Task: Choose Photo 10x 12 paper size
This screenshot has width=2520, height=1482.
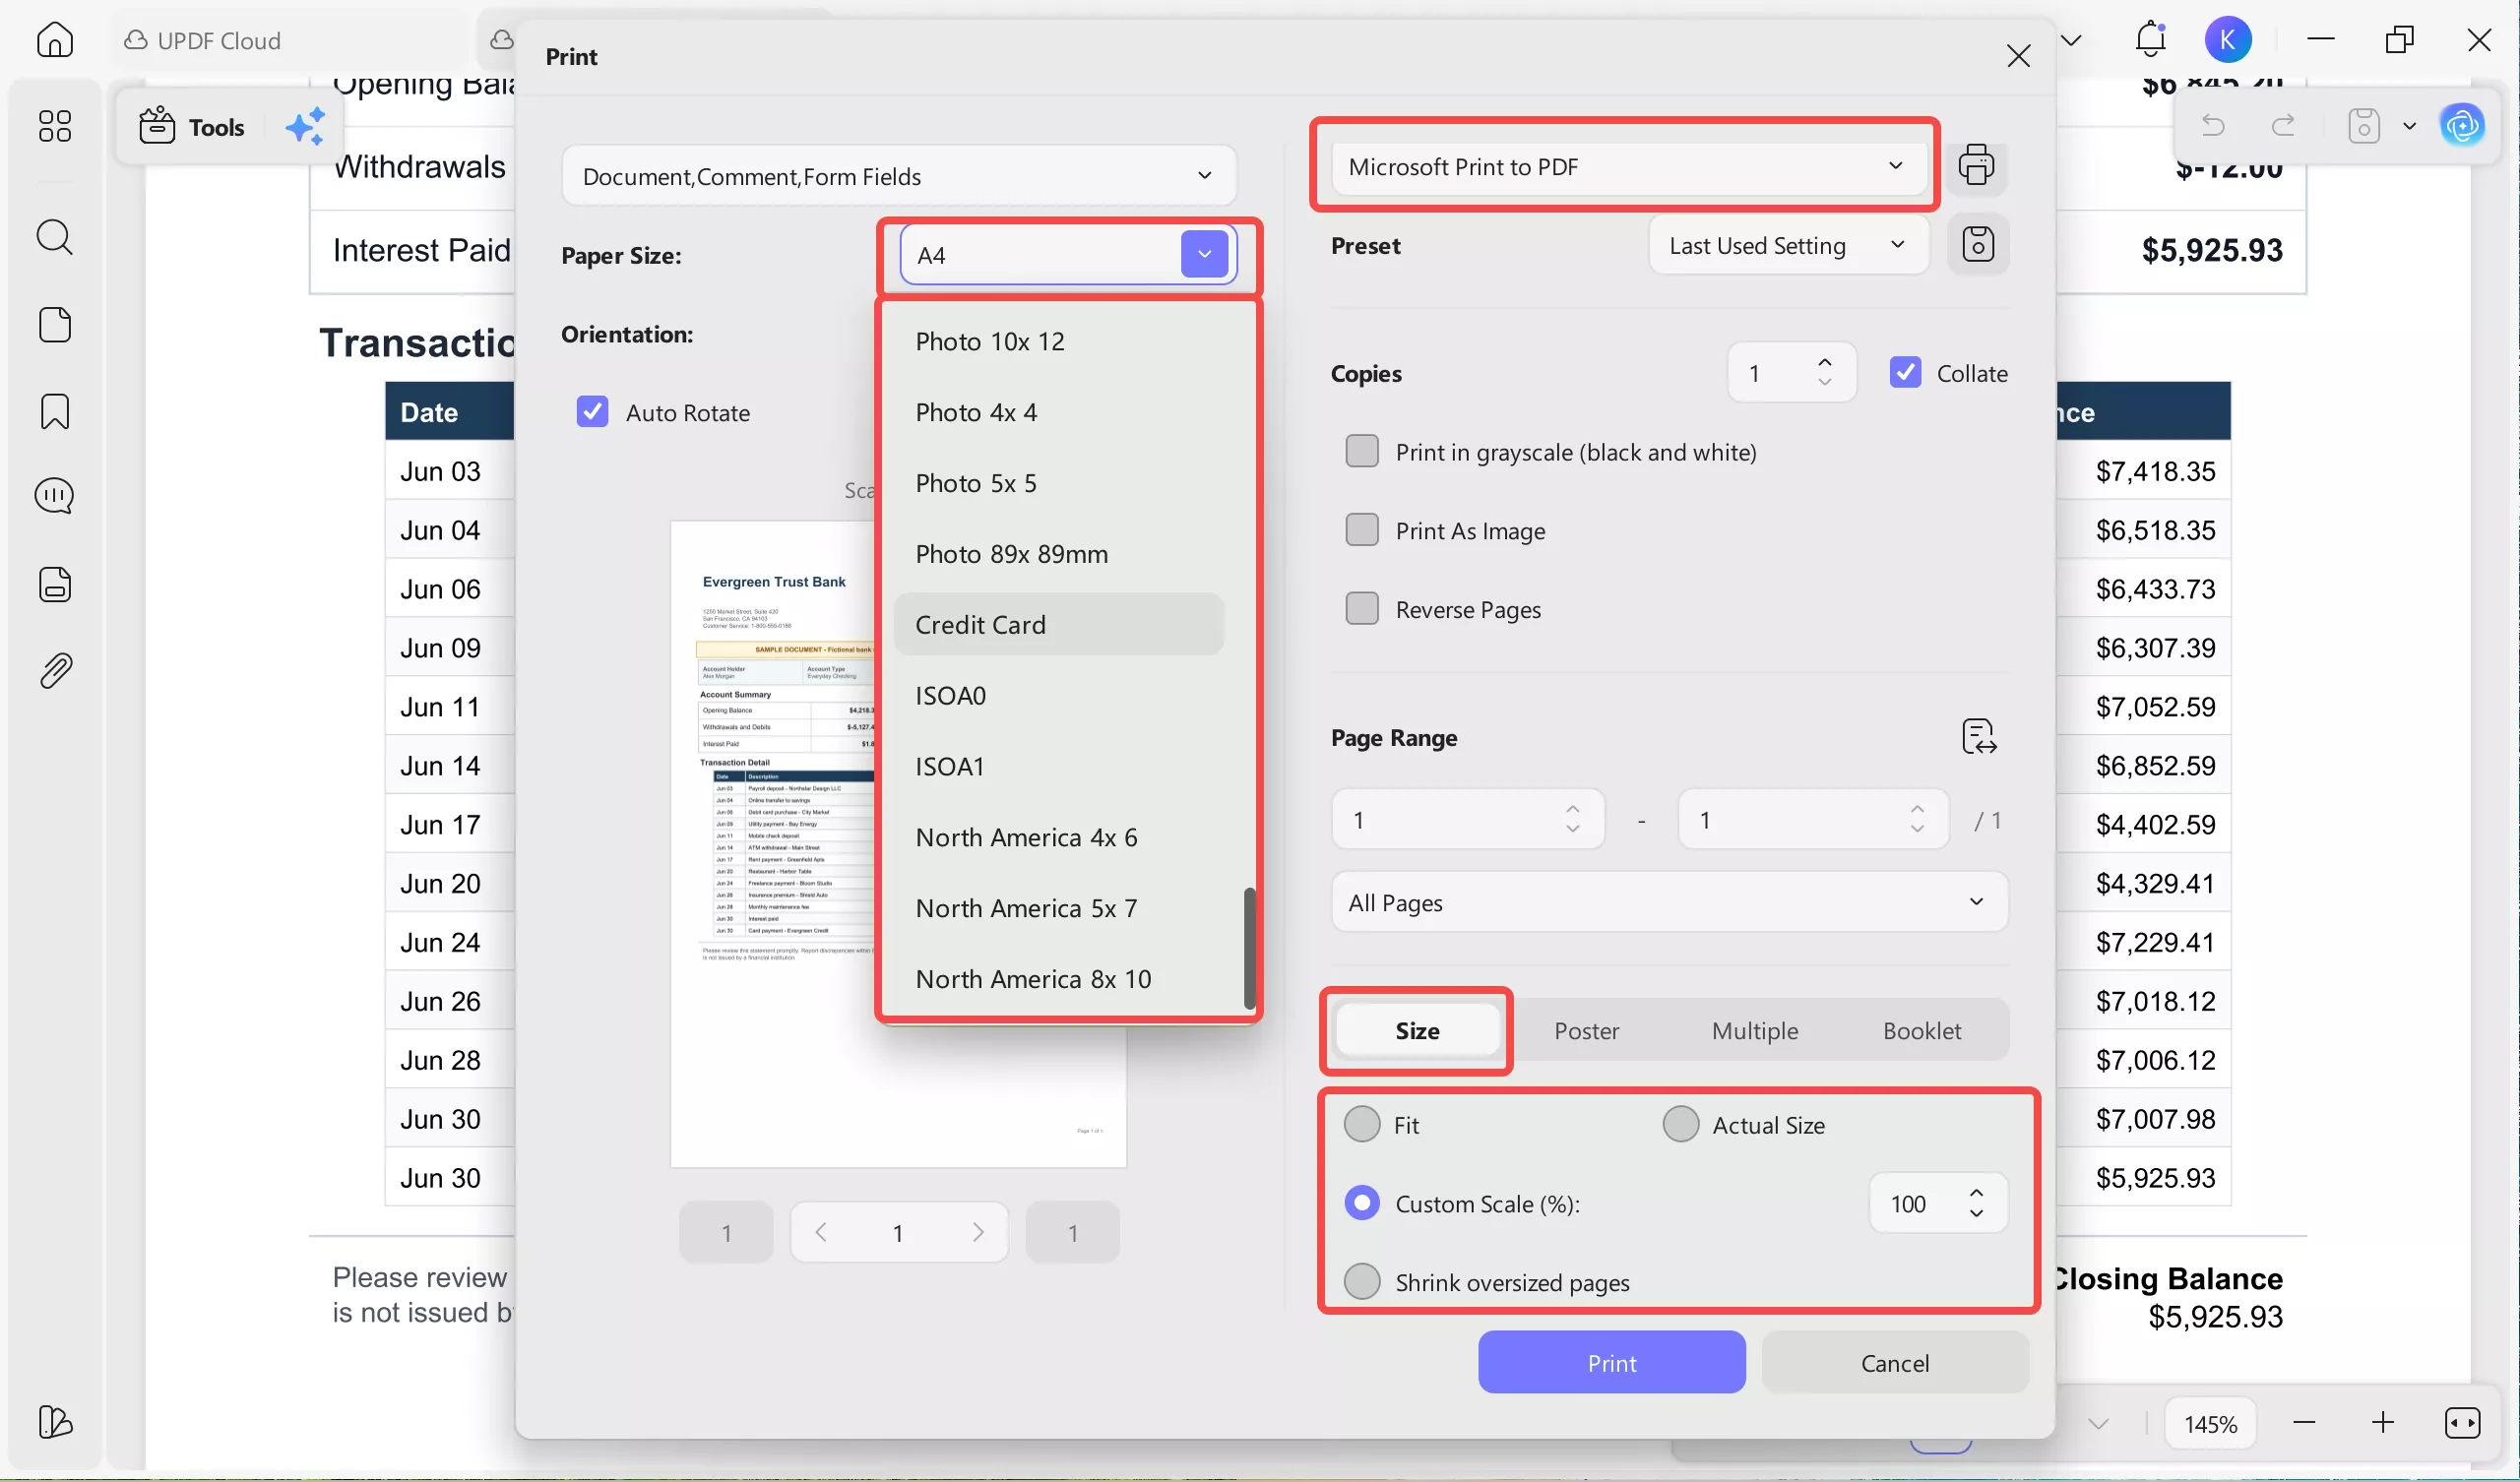Action: click(x=1058, y=341)
